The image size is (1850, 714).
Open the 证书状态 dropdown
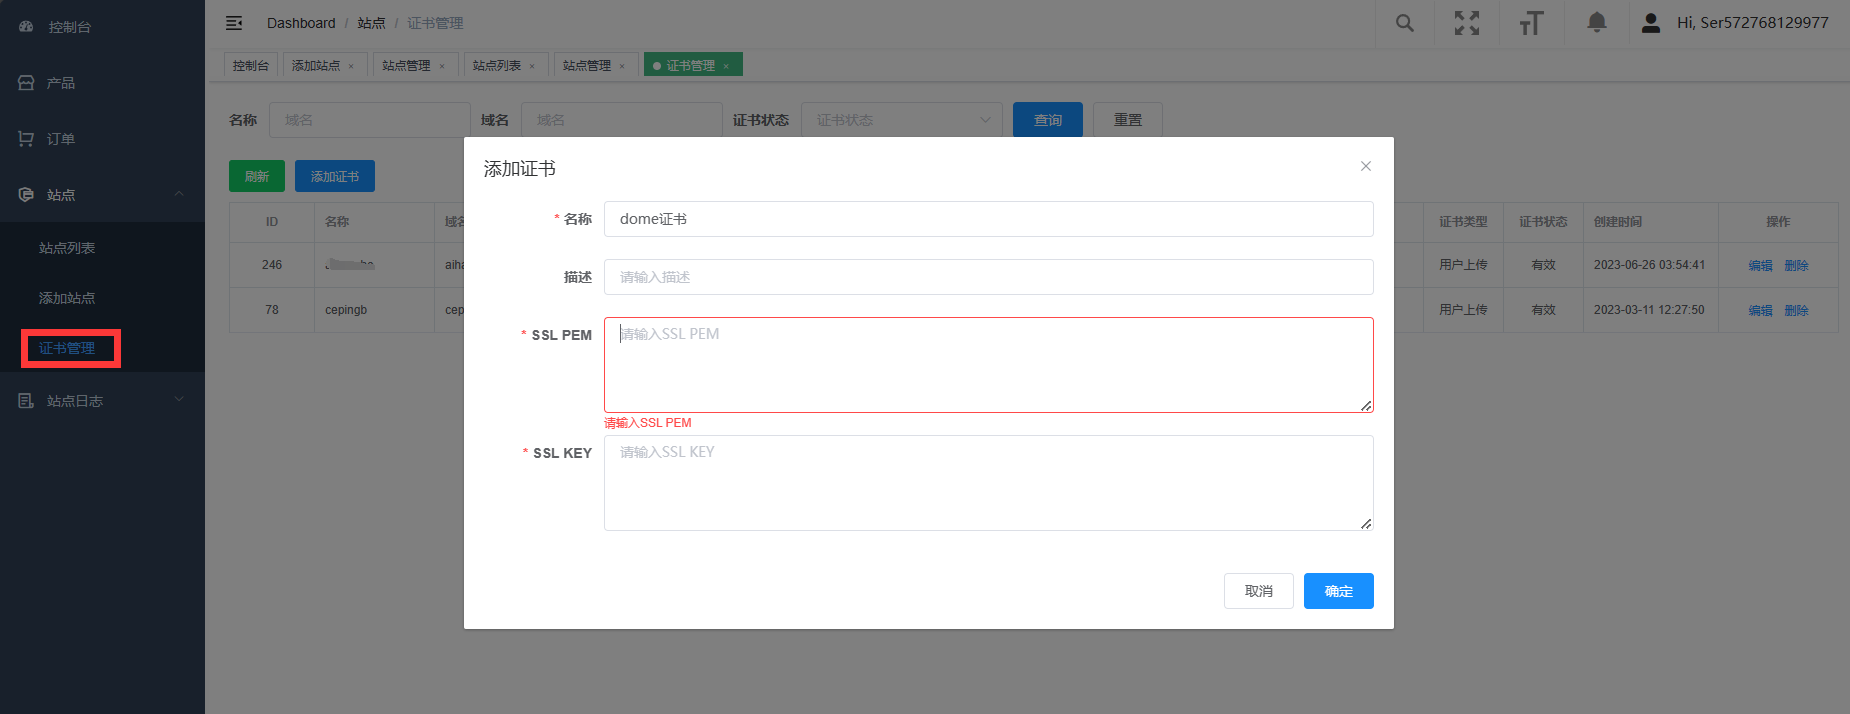tap(901, 120)
